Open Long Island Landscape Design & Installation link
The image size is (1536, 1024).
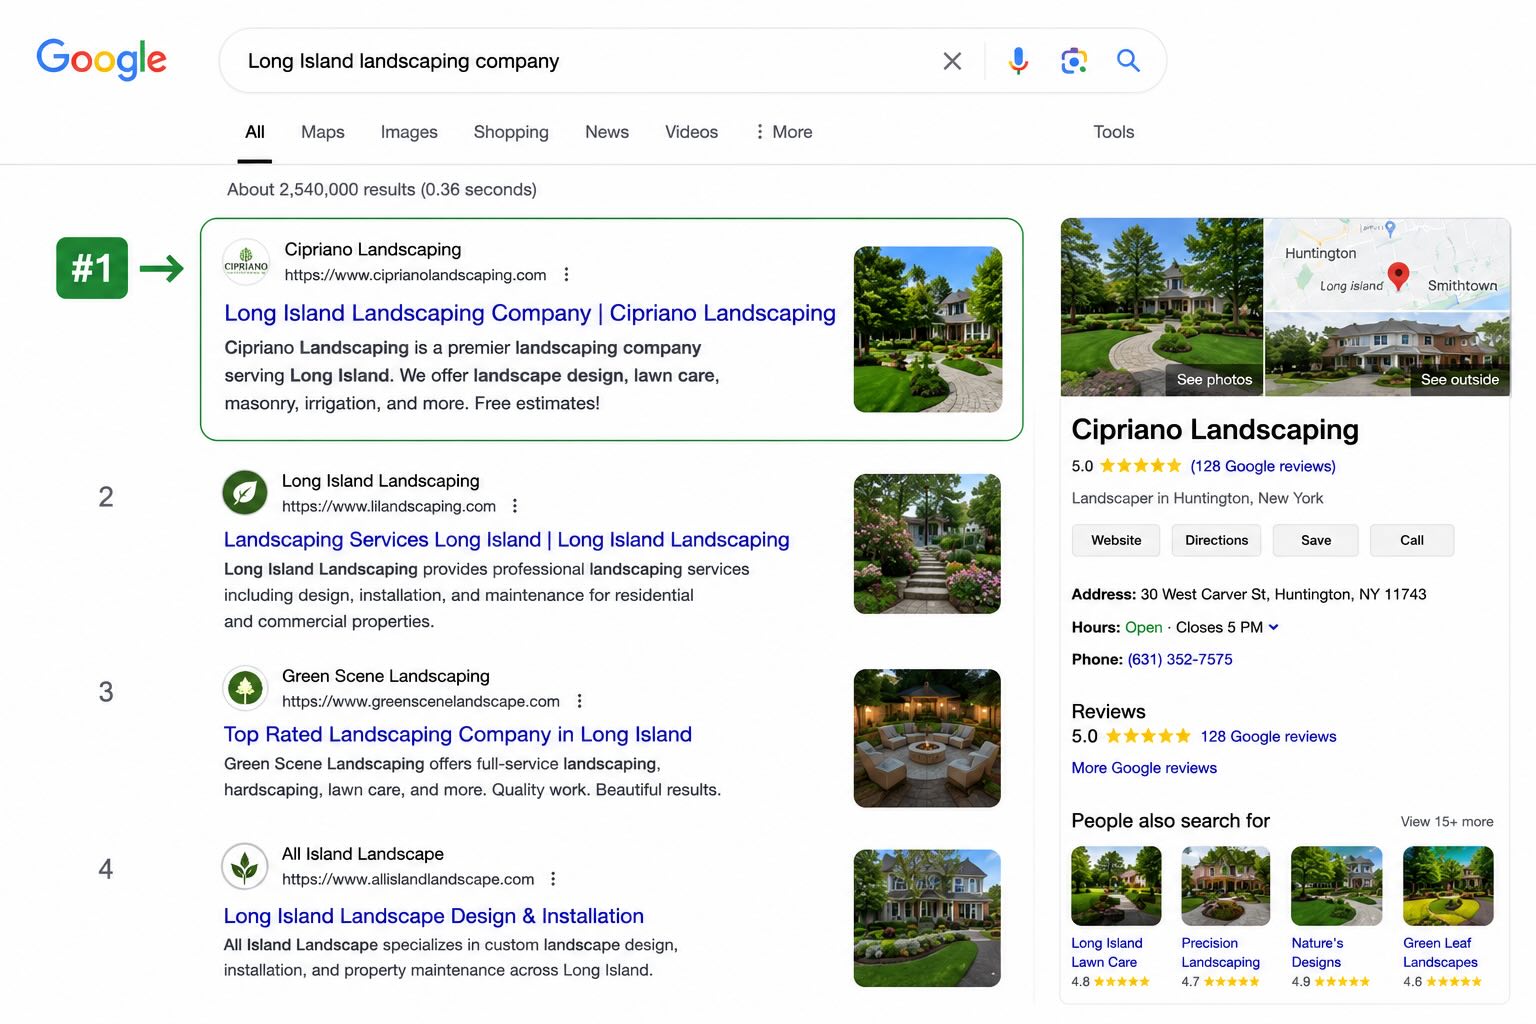coord(434,916)
